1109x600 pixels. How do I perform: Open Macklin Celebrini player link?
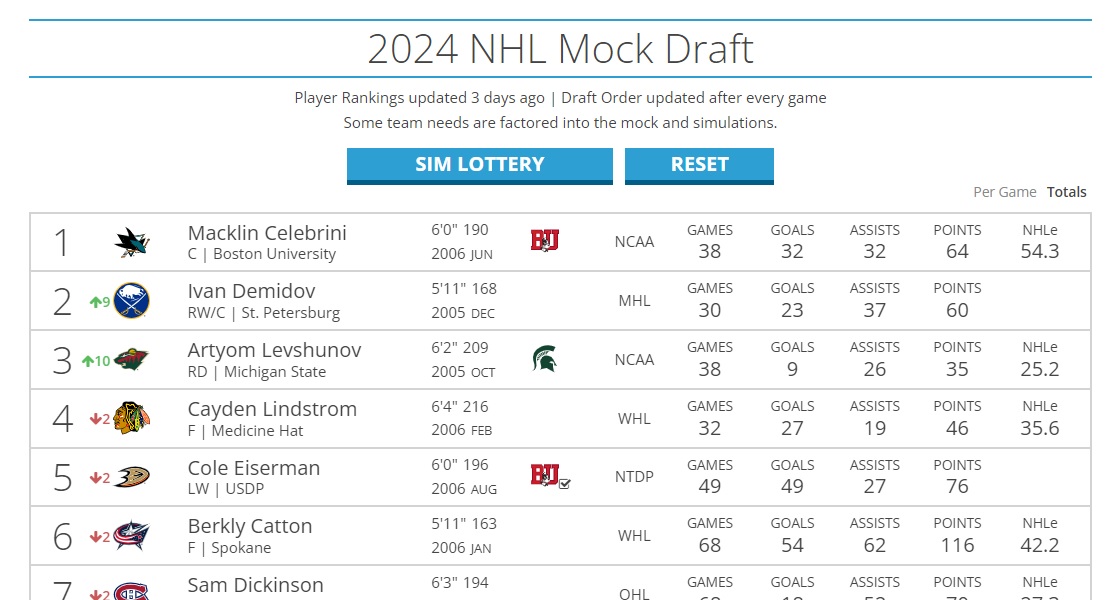click(267, 233)
